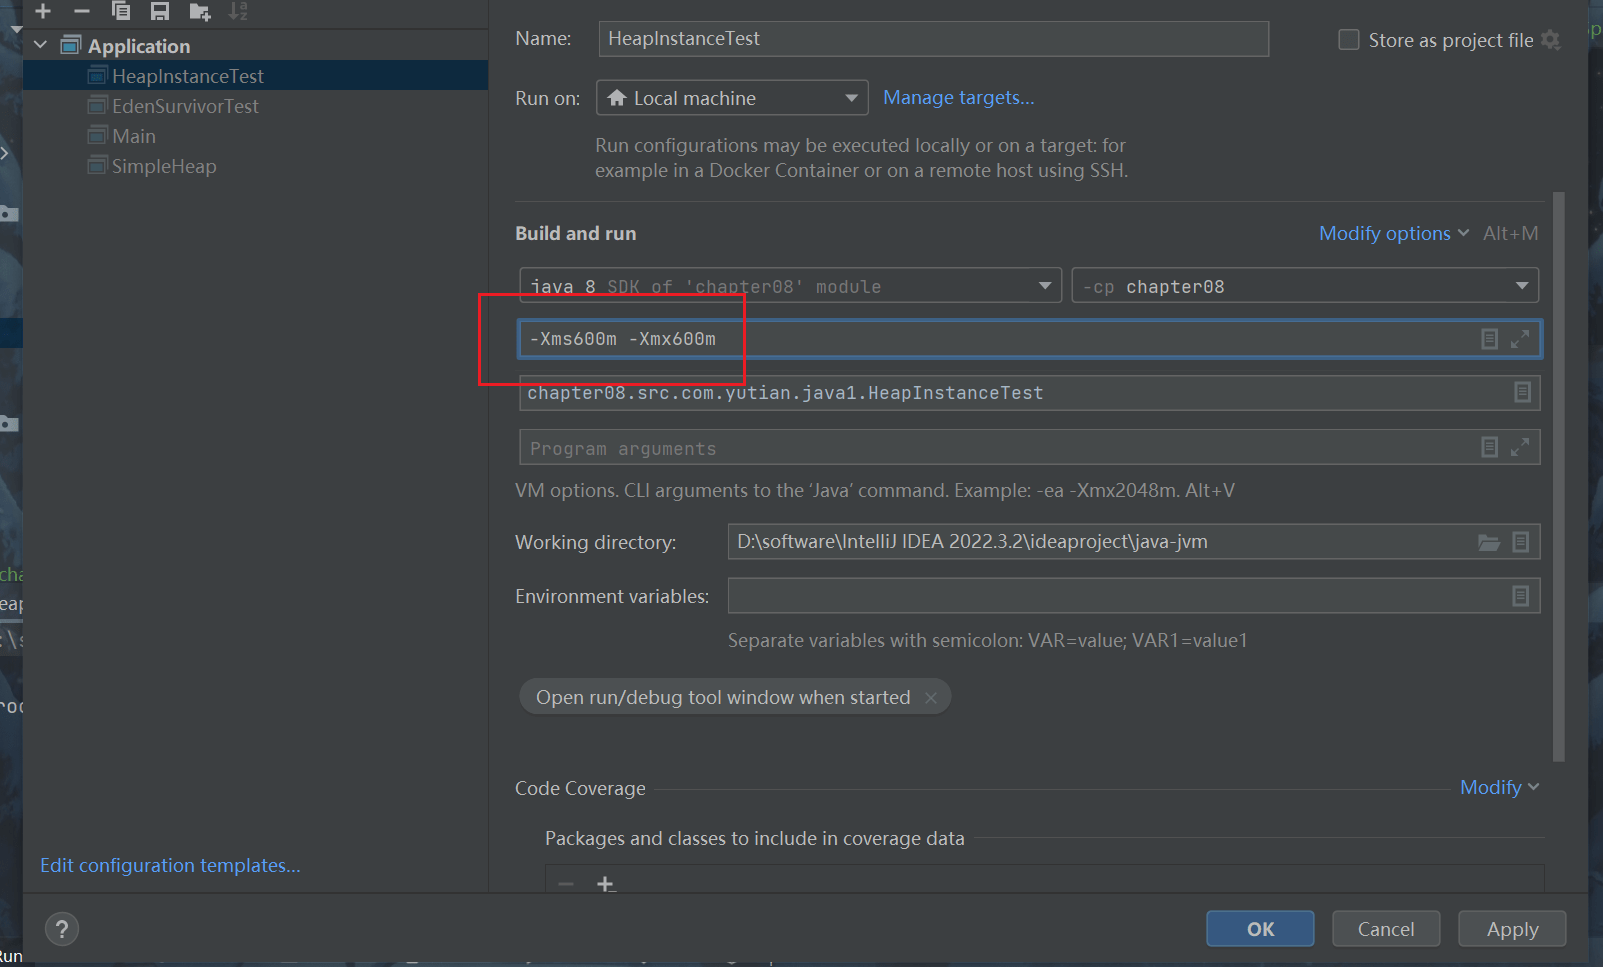Collapse the Application tree node
Image resolution: width=1603 pixels, height=967 pixels.
(x=41, y=45)
